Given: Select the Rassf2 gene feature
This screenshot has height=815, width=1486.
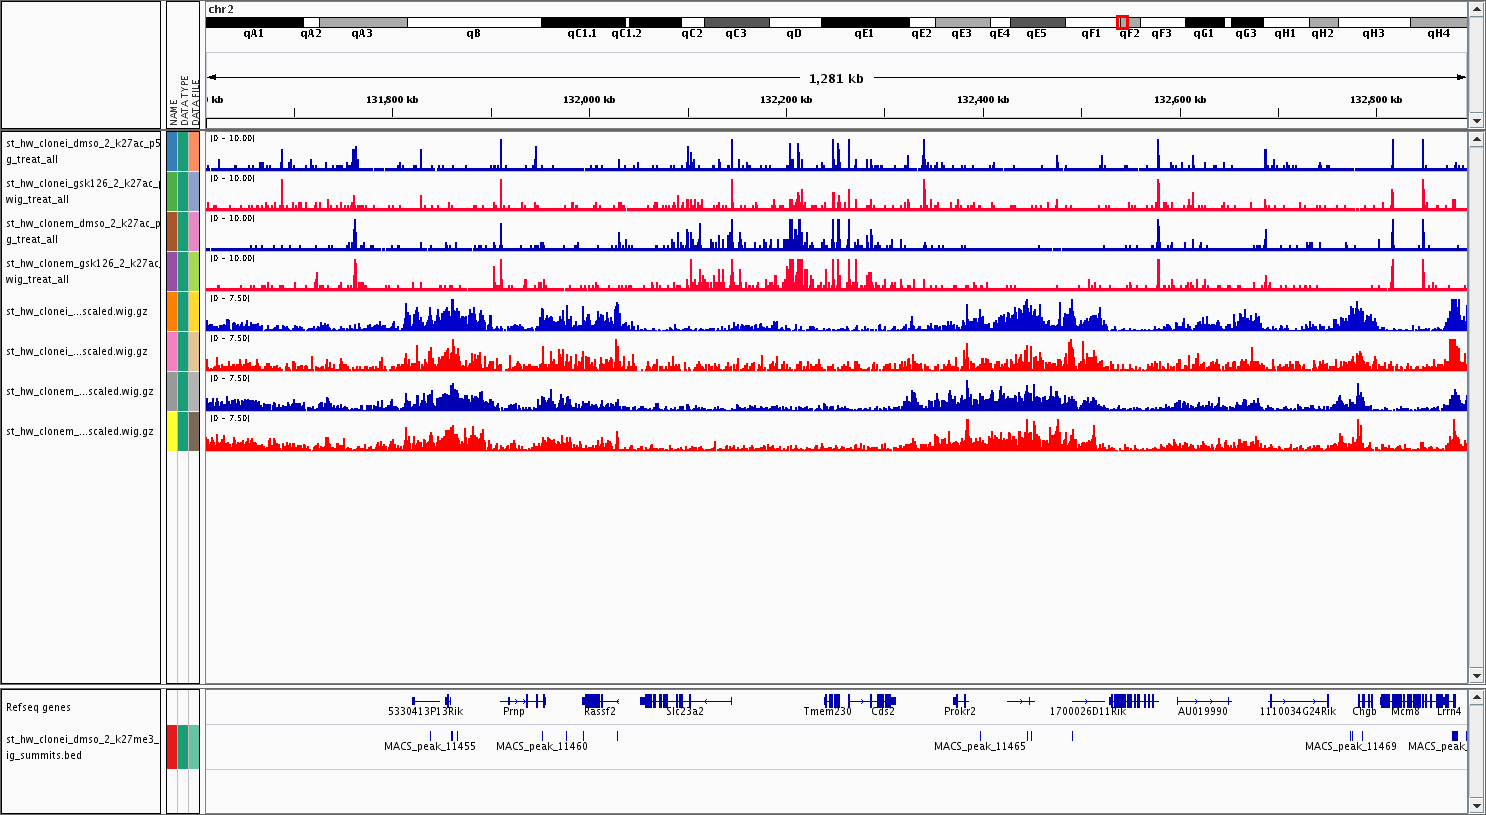Looking at the screenshot, I should (x=595, y=701).
